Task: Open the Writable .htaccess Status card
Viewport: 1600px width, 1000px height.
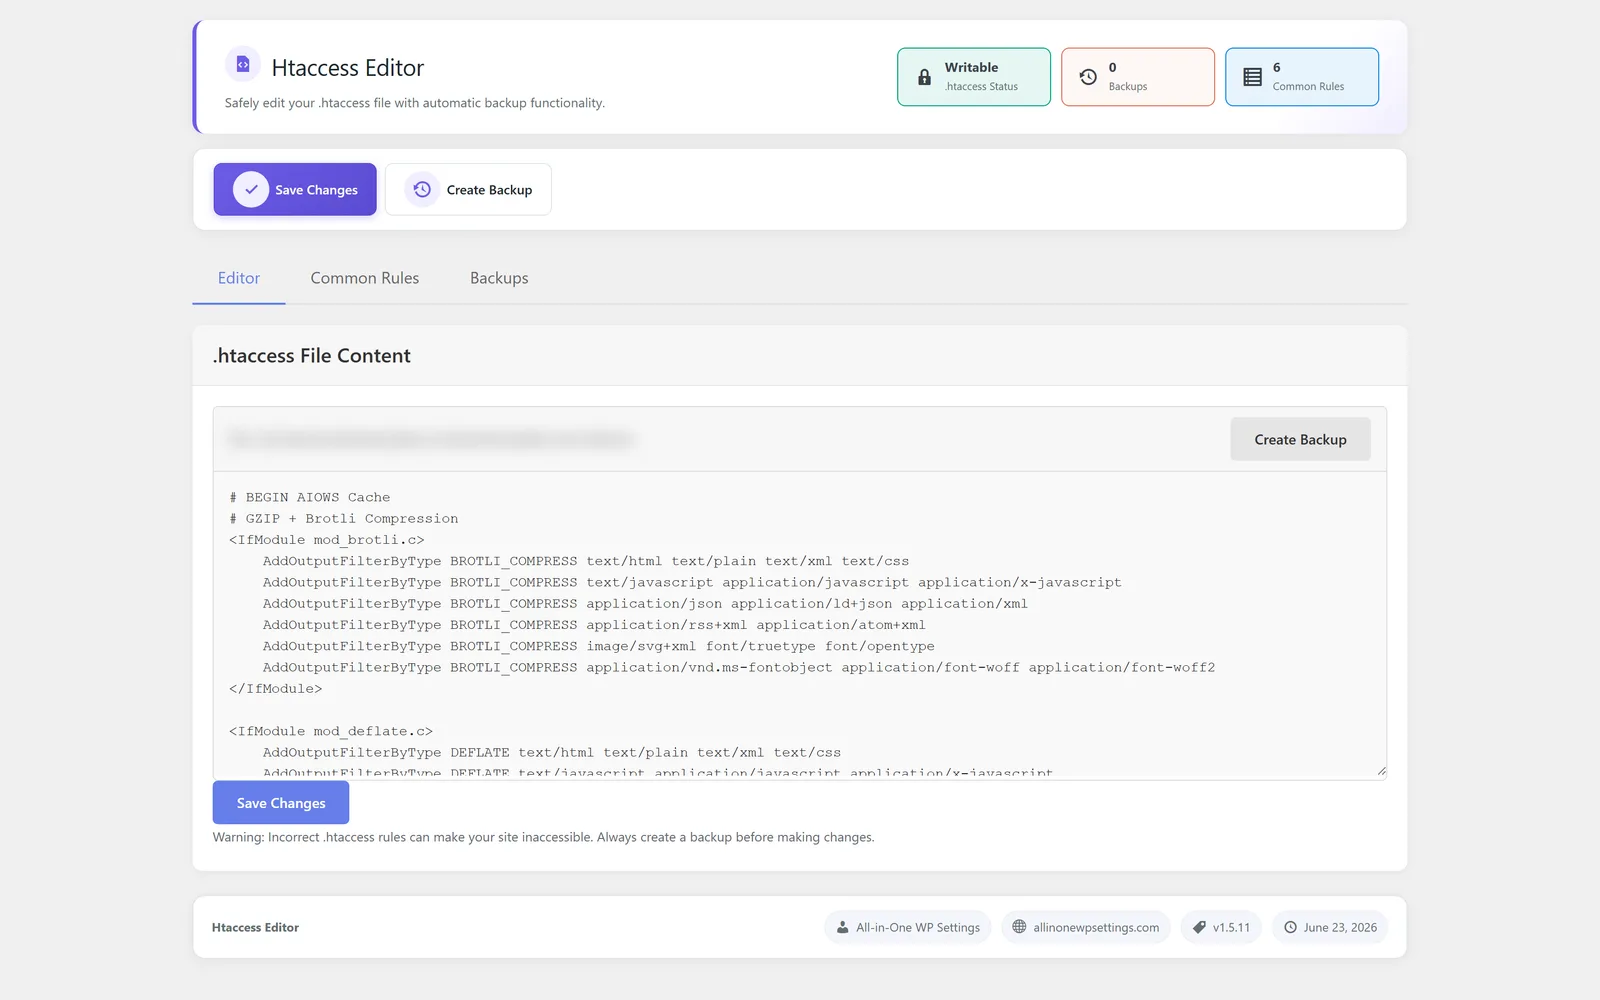Action: pos(974,77)
